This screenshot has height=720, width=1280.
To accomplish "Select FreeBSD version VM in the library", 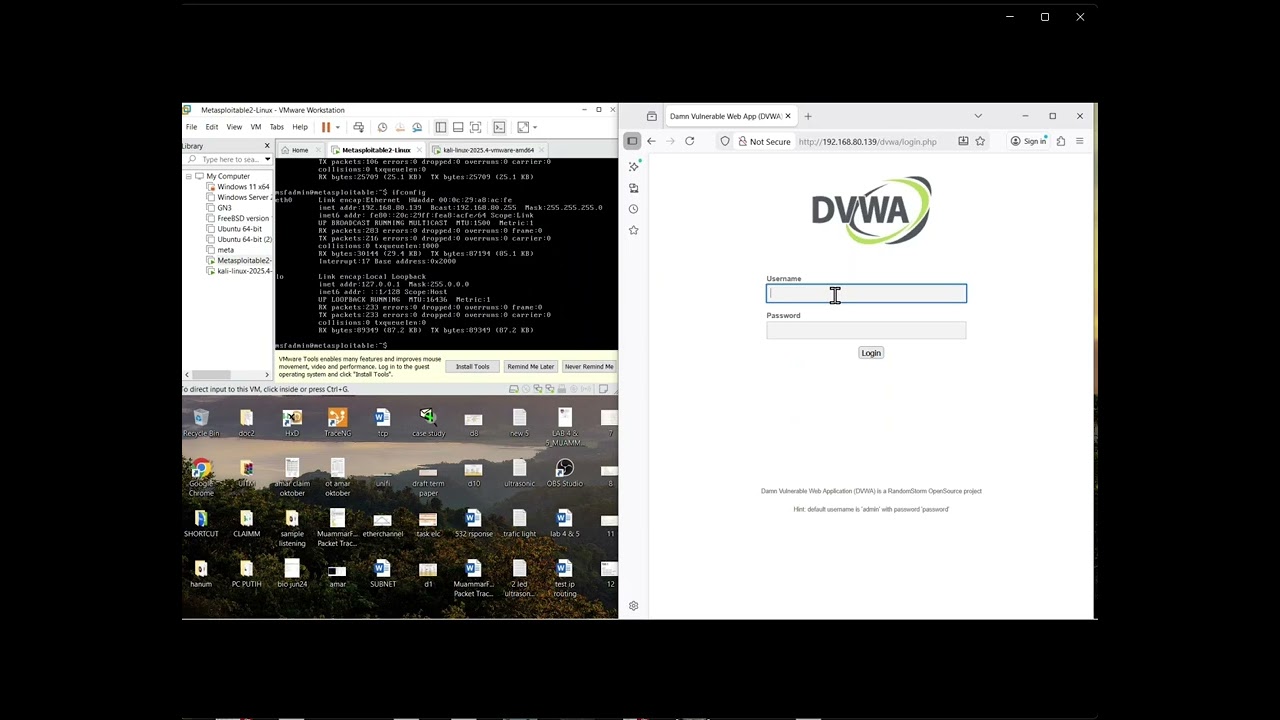I will pyautogui.click(x=239, y=218).
